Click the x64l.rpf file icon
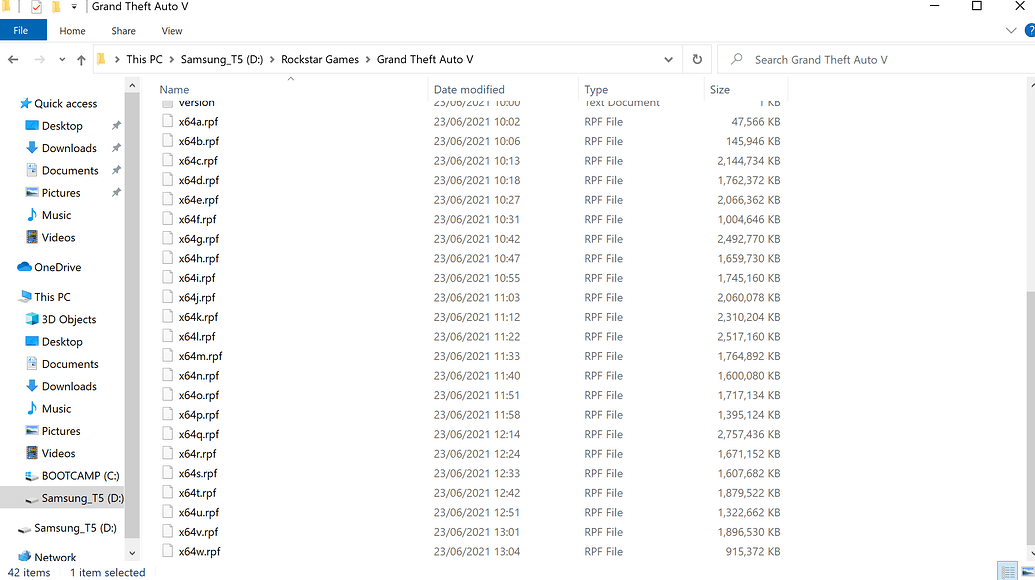The width and height of the screenshot is (1035, 580). [x=168, y=337]
